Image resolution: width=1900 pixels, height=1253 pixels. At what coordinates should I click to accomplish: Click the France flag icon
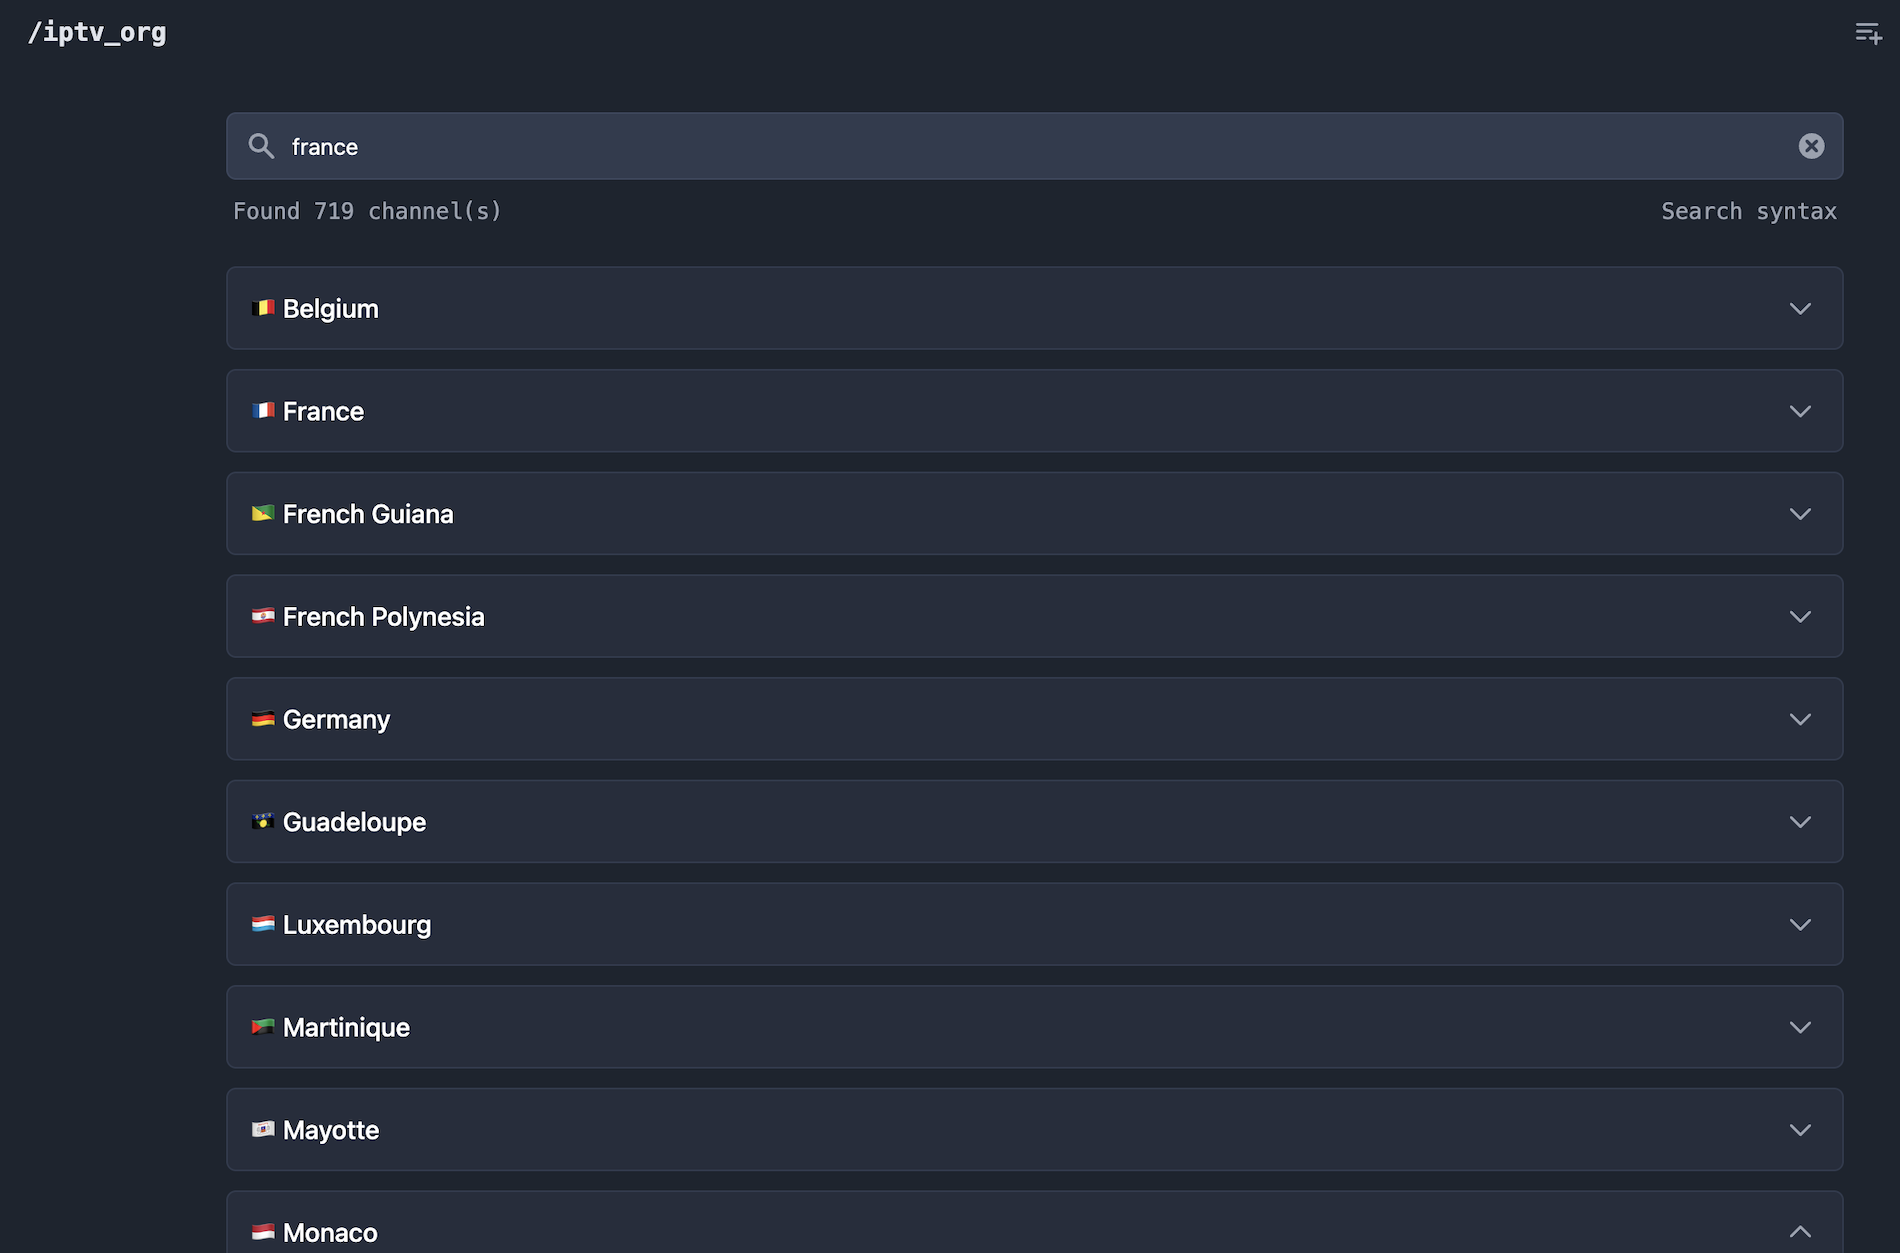[263, 410]
